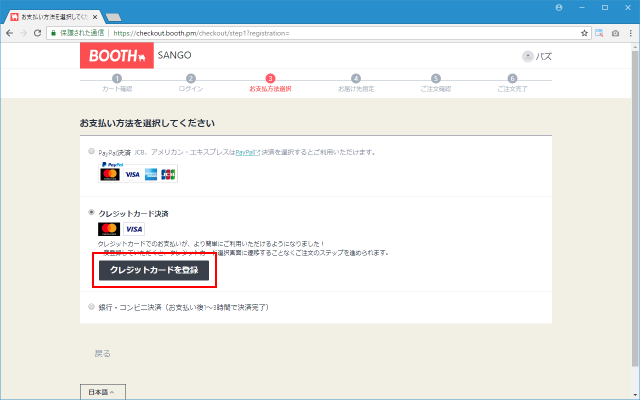The width and height of the screenshot is (640, 400).
Task: Open a new tab
Action: (113, 17)
